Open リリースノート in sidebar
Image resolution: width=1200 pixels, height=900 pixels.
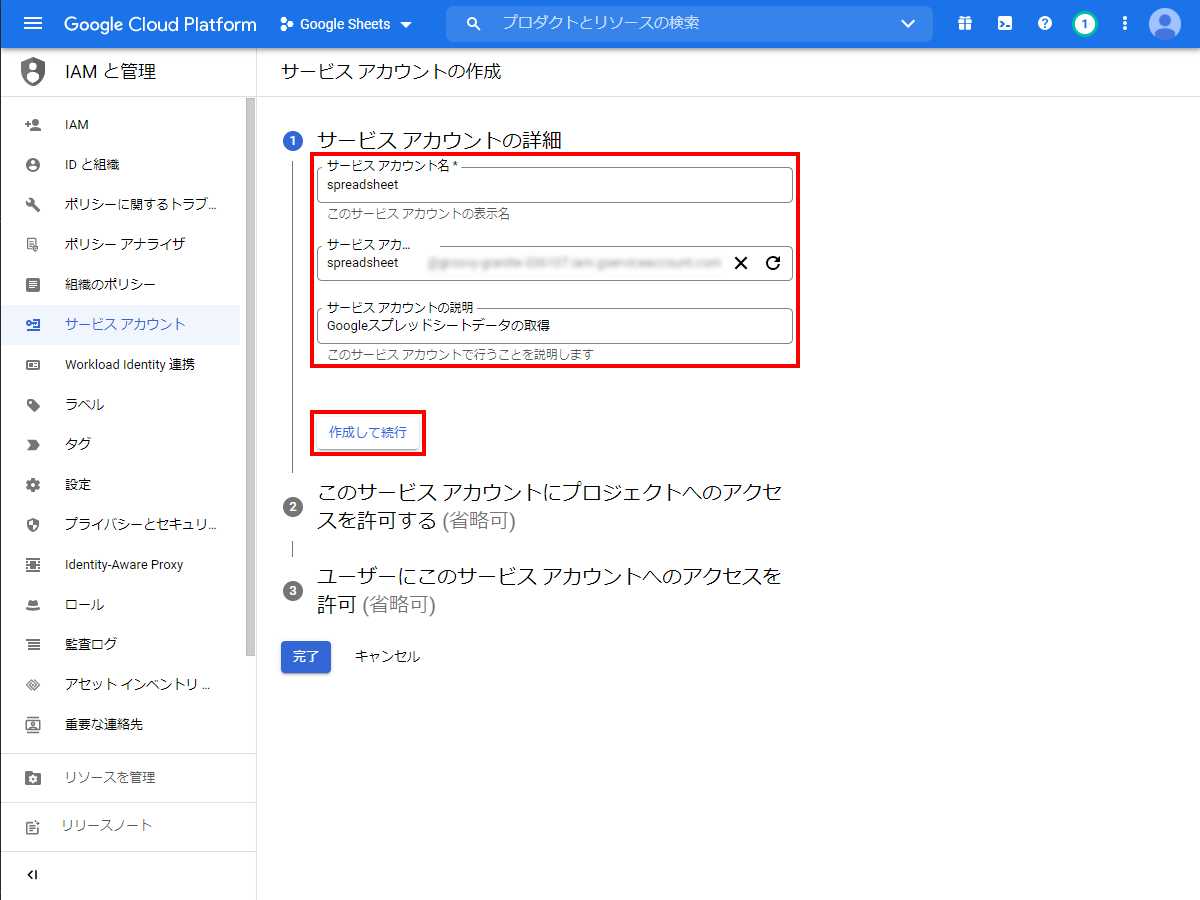[x=128, y=826]
